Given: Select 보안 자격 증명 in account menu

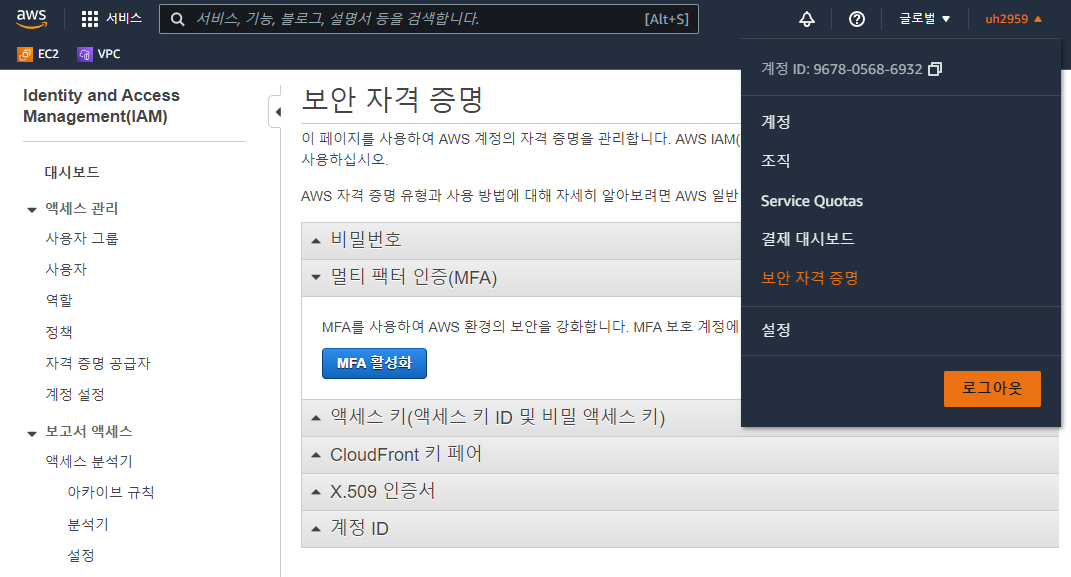Looking at the screenshot, I should click(809, 278).
